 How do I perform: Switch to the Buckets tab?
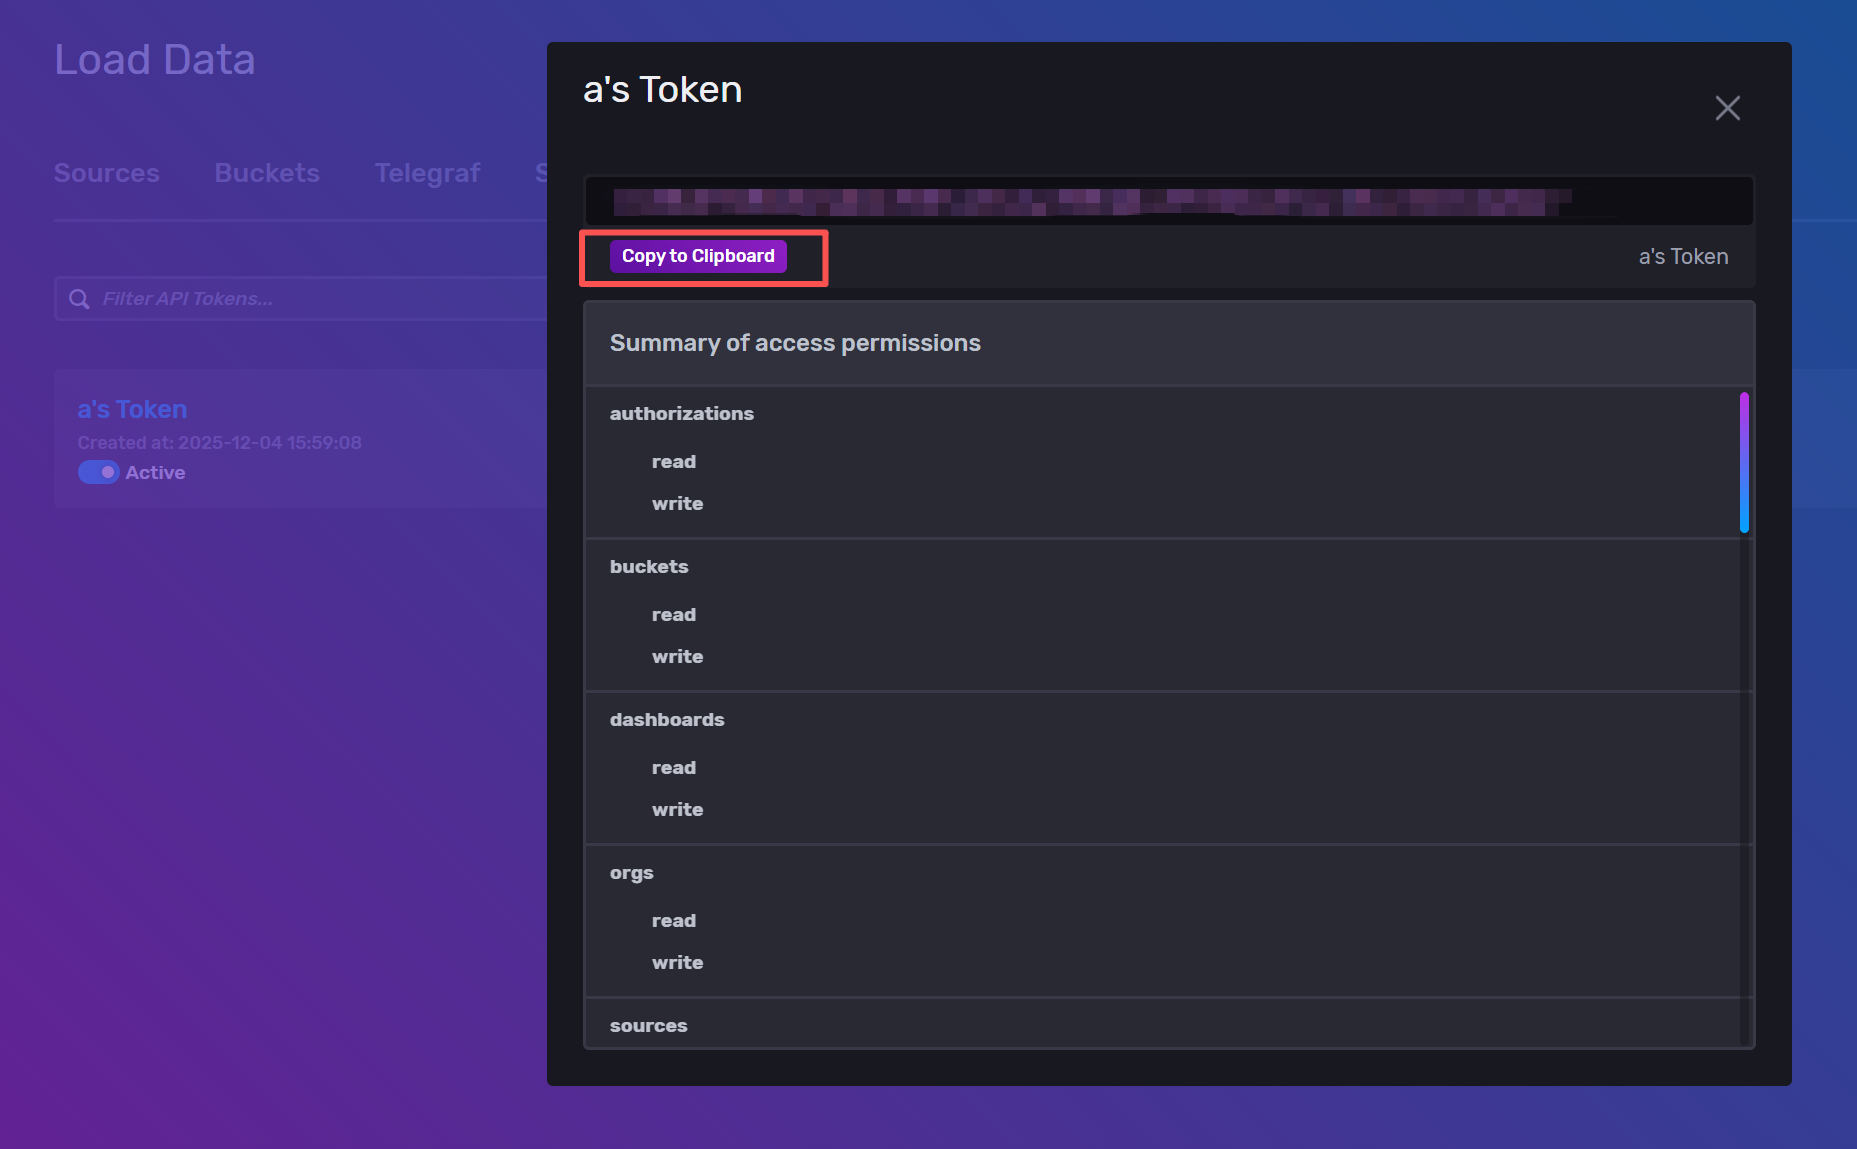point(267,173)
